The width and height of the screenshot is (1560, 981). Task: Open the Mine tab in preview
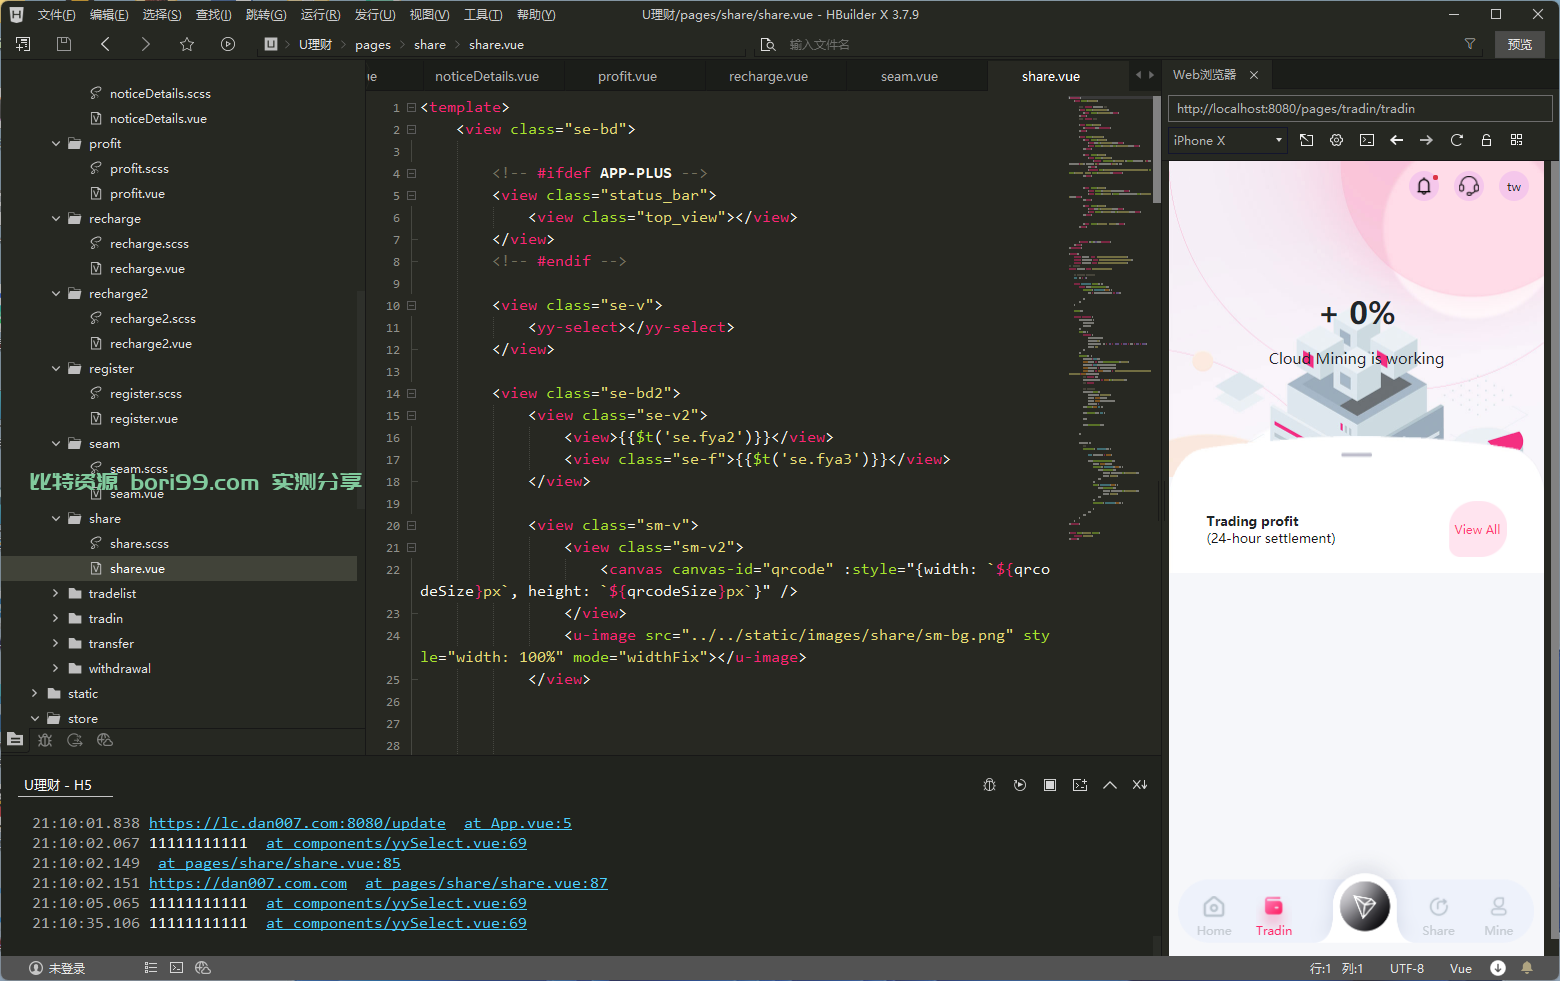[x=1499, y=915]
